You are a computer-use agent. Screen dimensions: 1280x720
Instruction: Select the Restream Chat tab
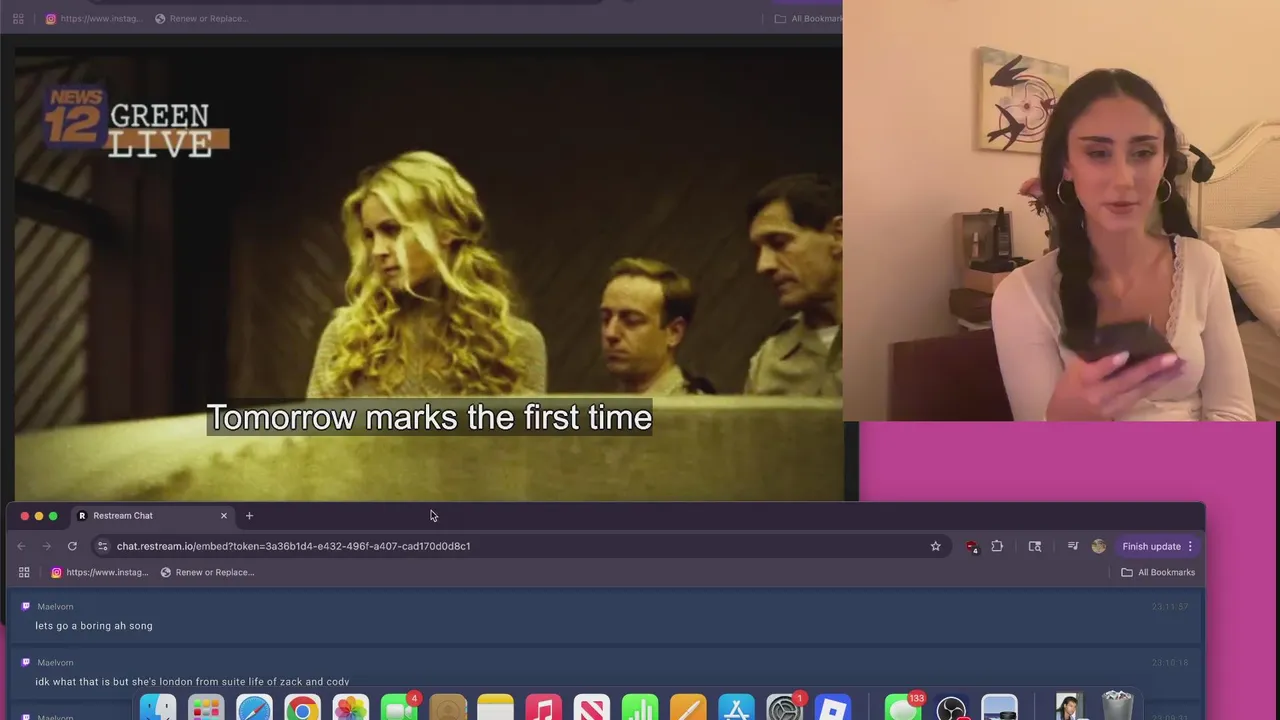point(150,516)
